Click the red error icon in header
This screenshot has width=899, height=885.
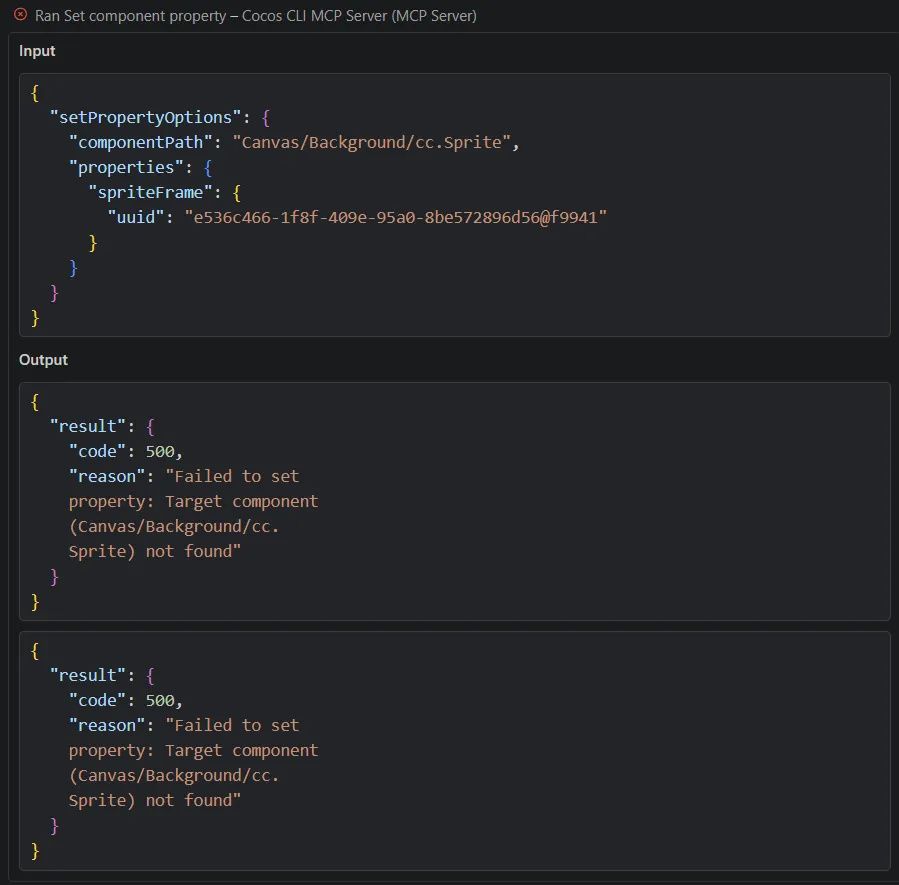point(20,16)
